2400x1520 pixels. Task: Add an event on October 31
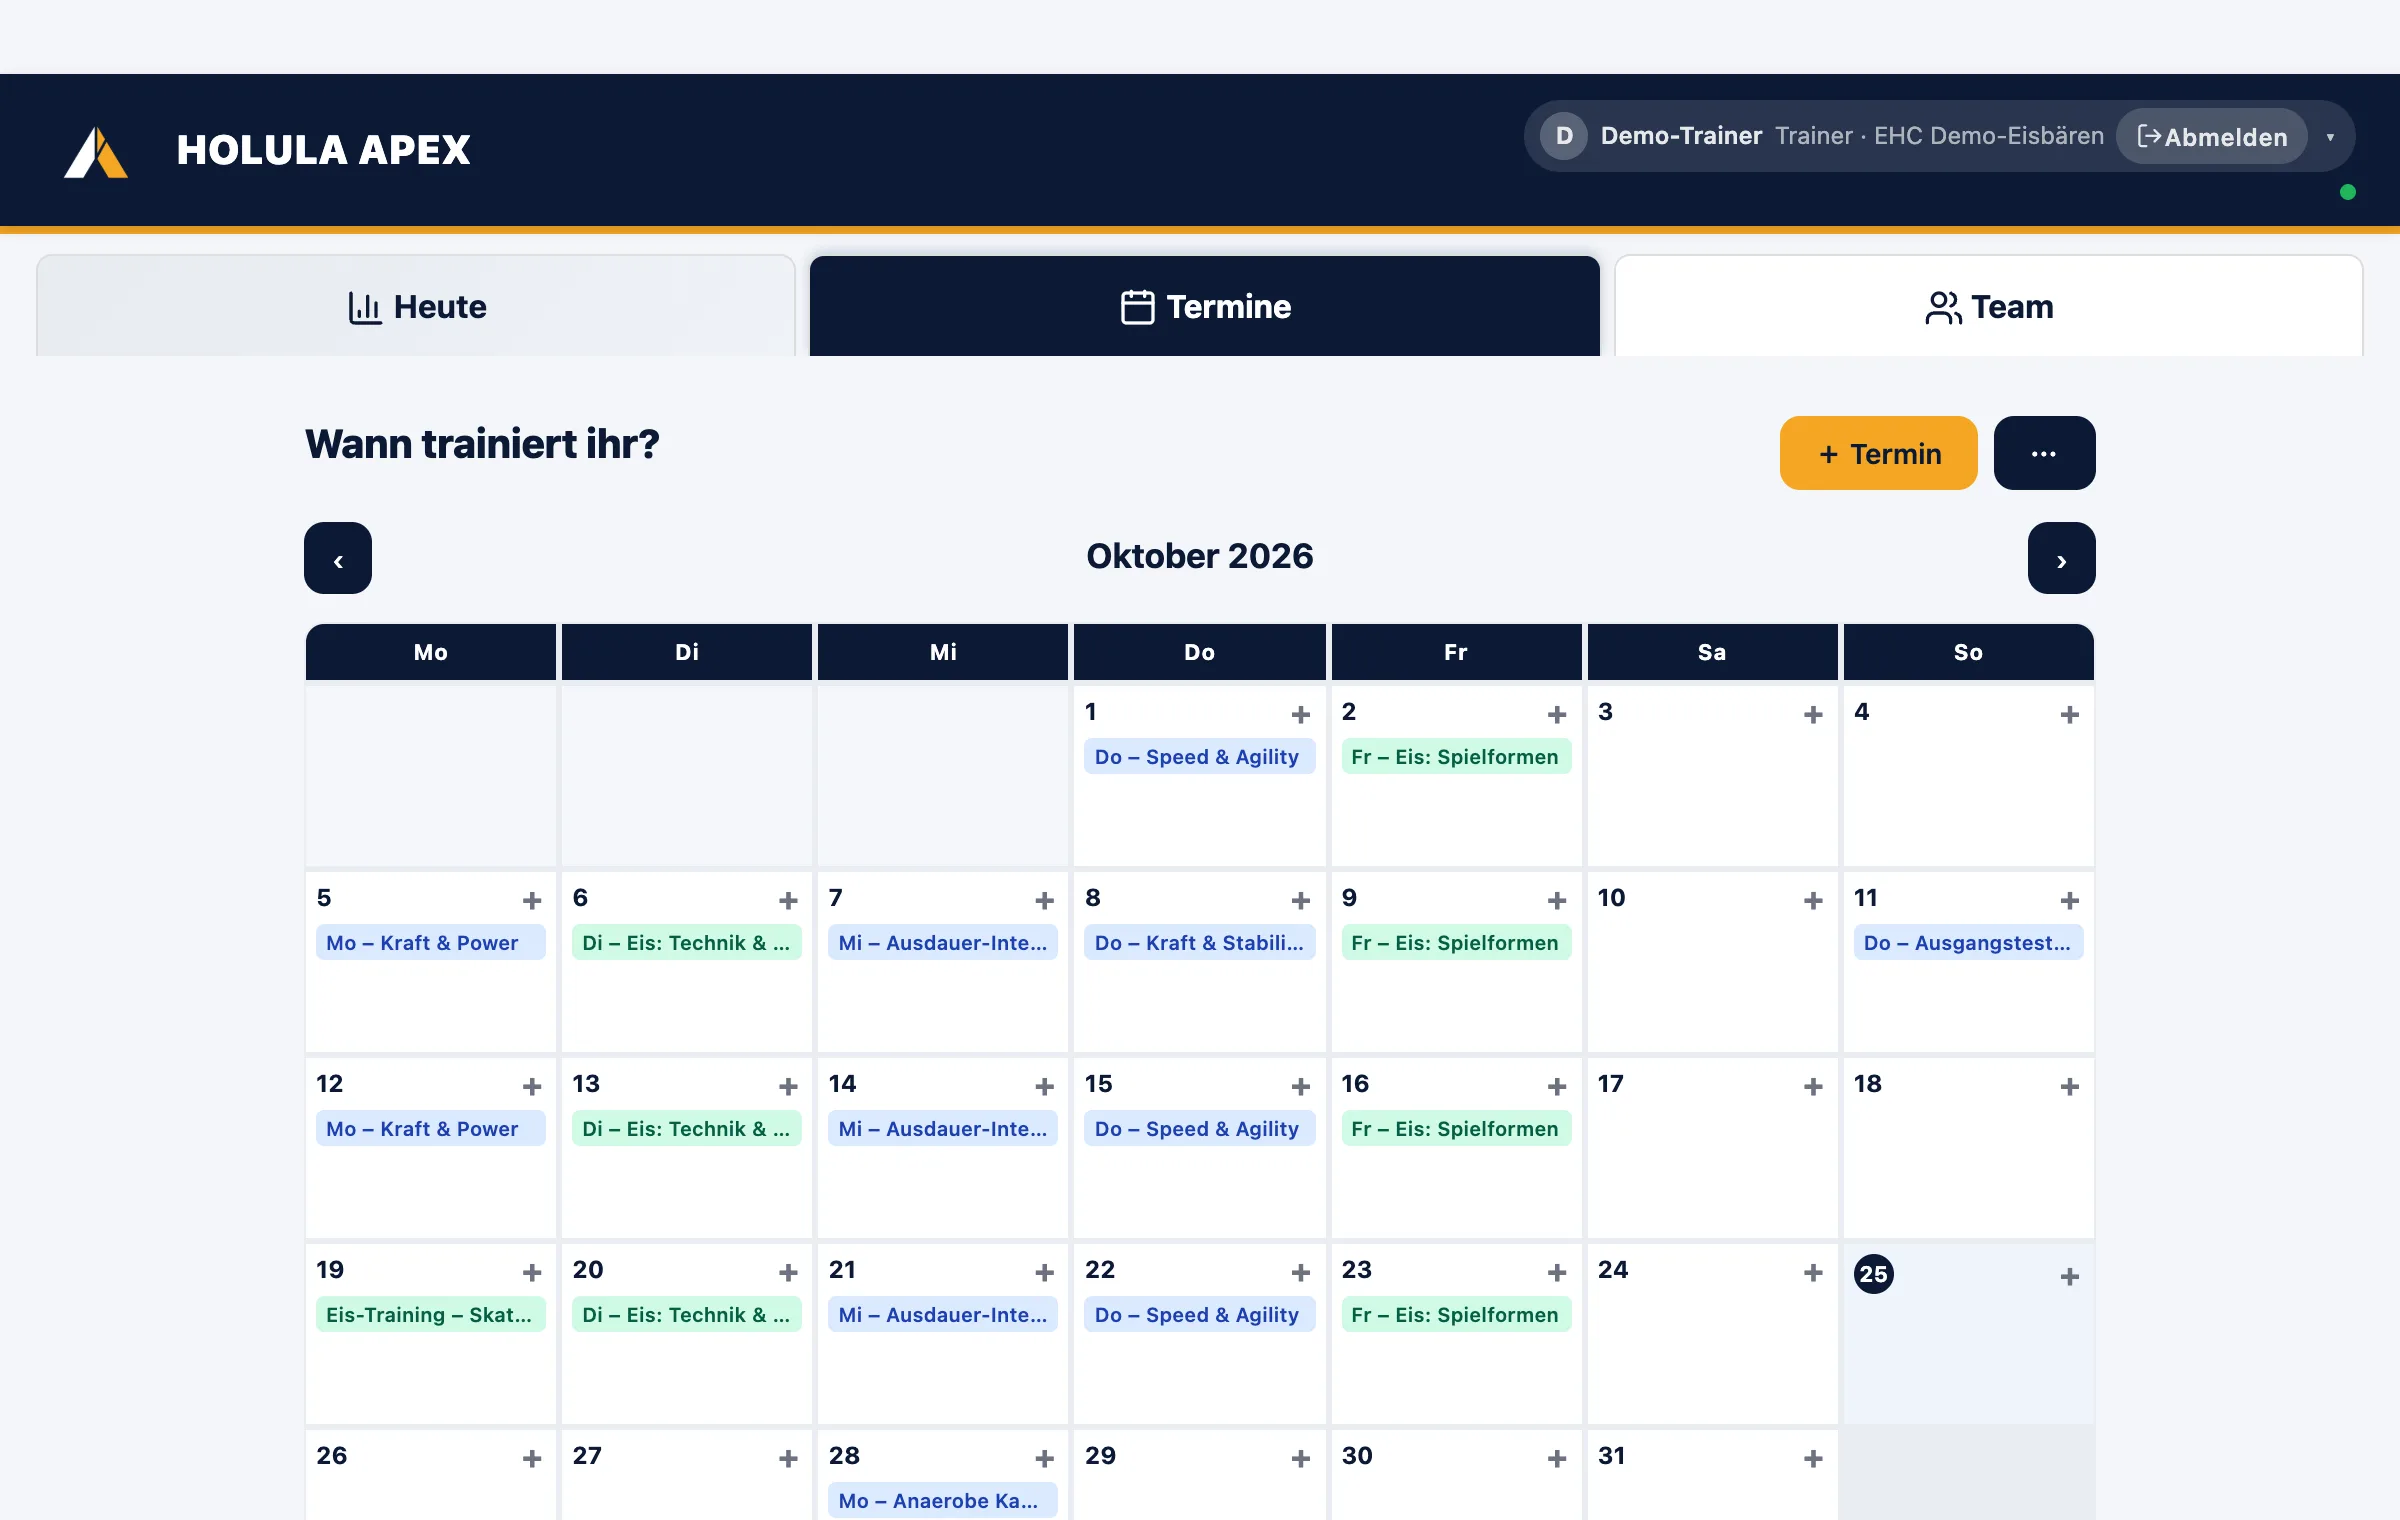[x=1813, y=1458]
